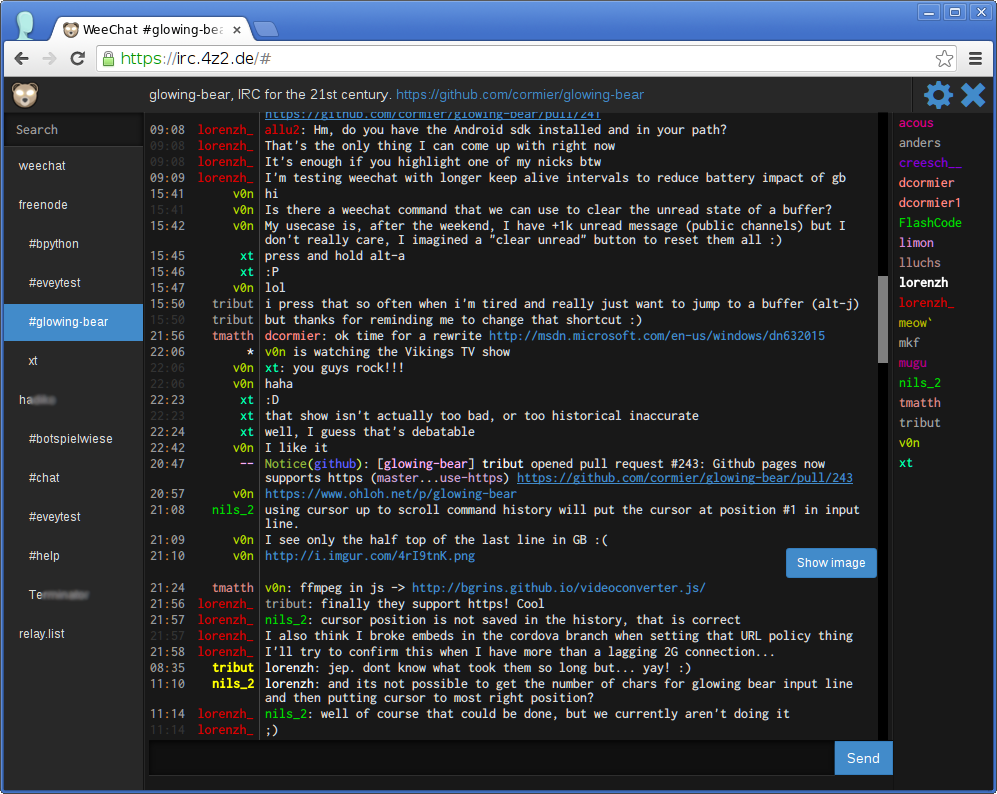Click the blue X disconnect icon

[x=973, y=95]
